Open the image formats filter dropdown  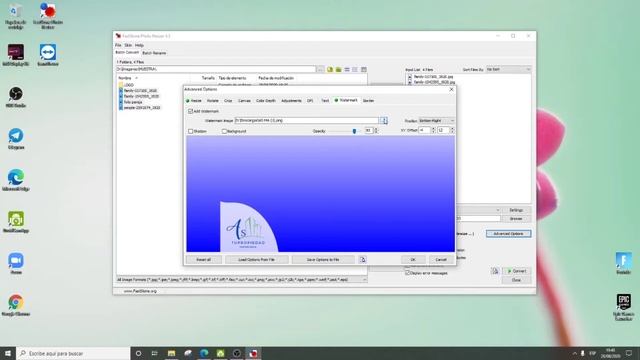pyautogui.click(x=242, y=280)
